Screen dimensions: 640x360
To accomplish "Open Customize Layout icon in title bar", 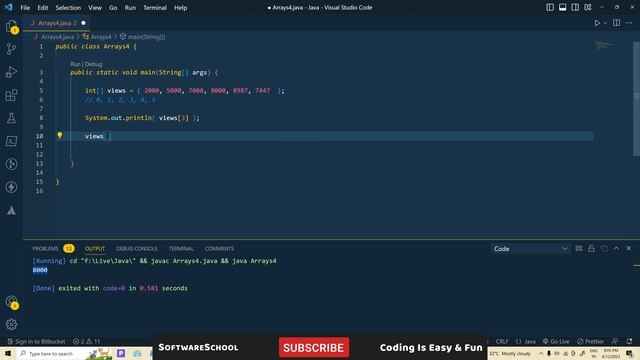I will (588, 7).
